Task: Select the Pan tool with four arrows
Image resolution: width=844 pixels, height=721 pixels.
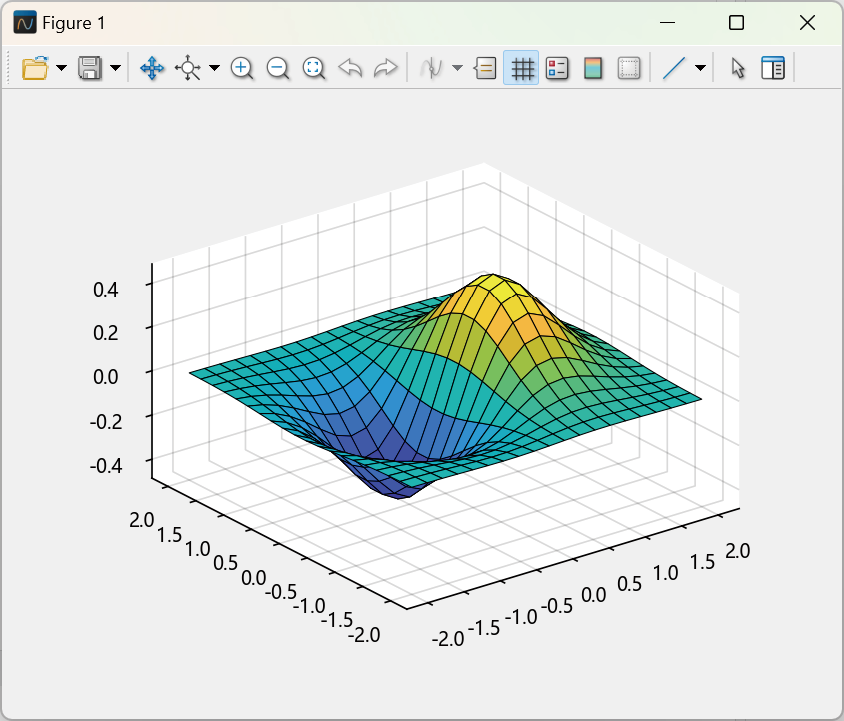Action: click(x=152, y=68)
